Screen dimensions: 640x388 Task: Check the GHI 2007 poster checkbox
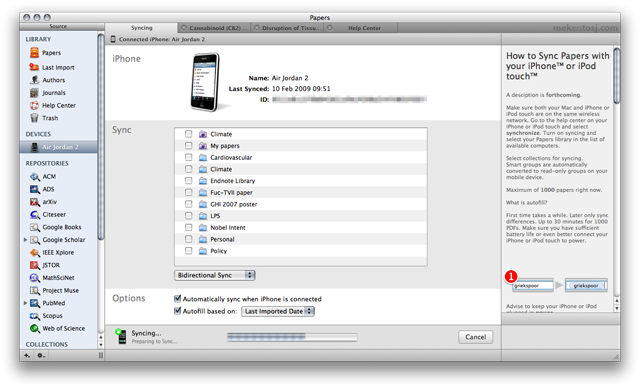click(188, 204)
